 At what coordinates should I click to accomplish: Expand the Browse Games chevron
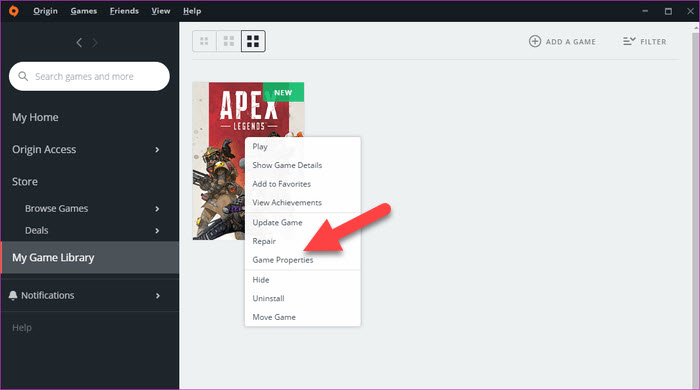coord(157,209)
